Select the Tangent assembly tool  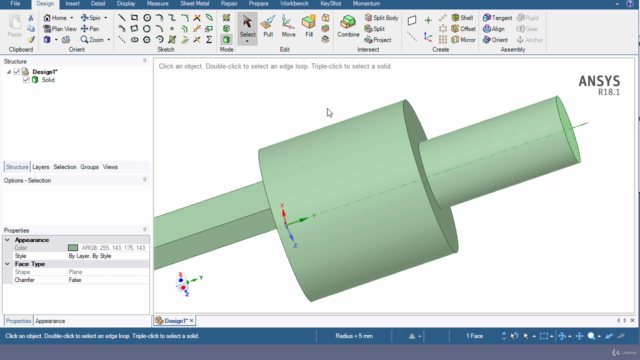pos(497,18)
